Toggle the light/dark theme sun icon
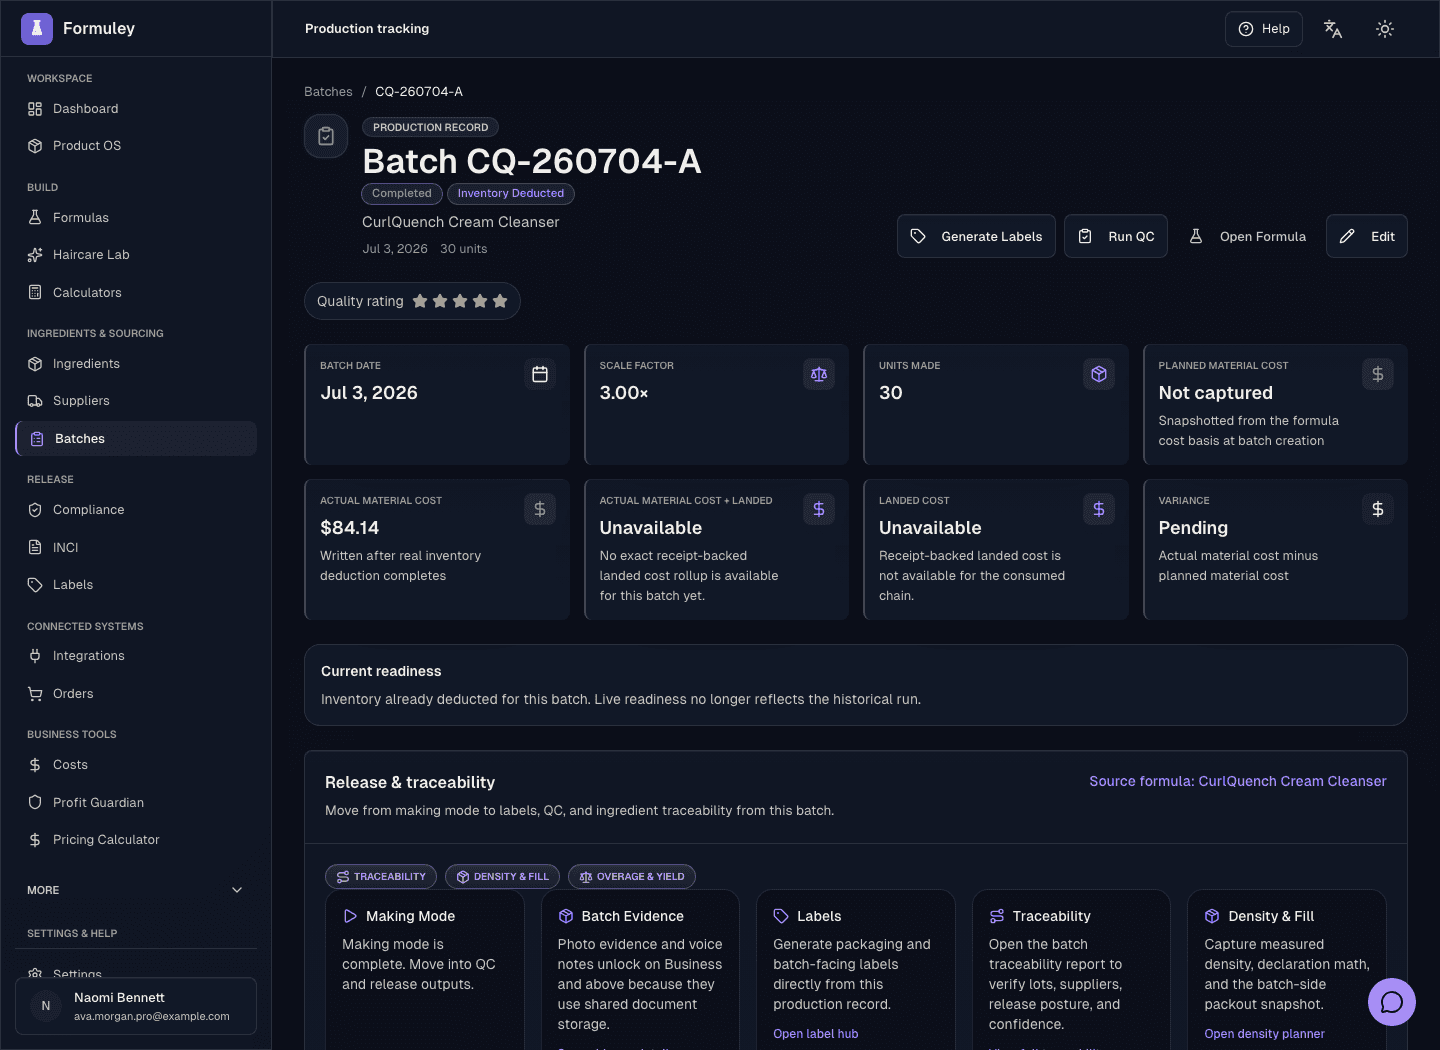The height and width of the screenshot is (1050, 1440). pos(1385,29)
